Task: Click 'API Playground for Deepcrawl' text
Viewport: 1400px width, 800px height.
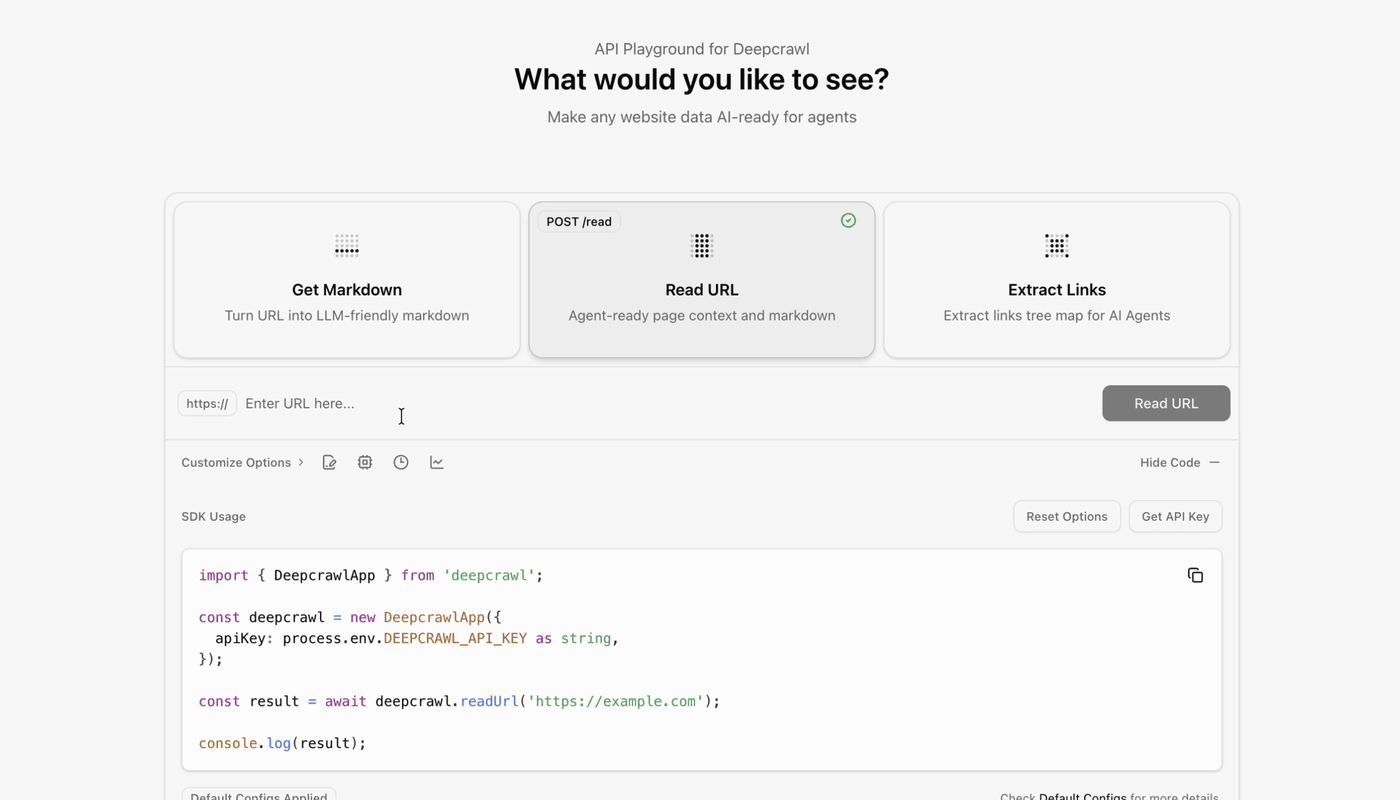Action: [702, 49]
